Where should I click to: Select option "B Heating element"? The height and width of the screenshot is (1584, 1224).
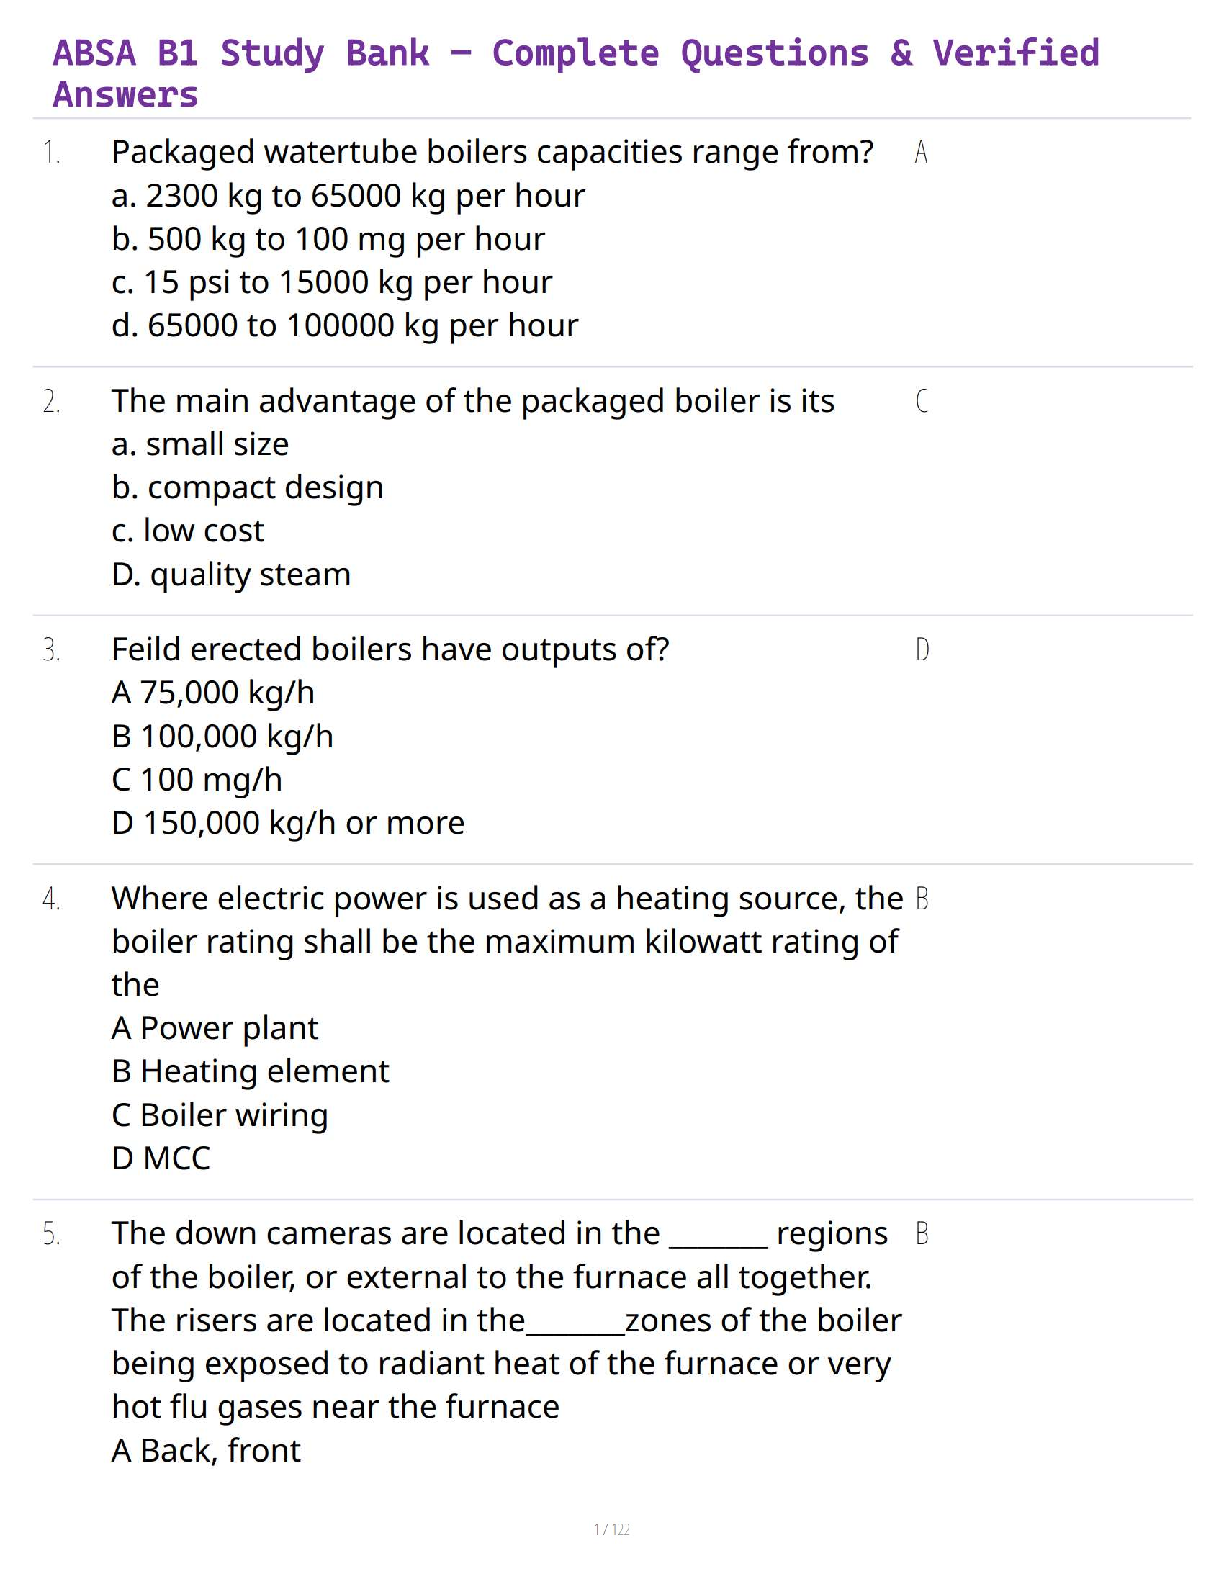click(250, 1072)
